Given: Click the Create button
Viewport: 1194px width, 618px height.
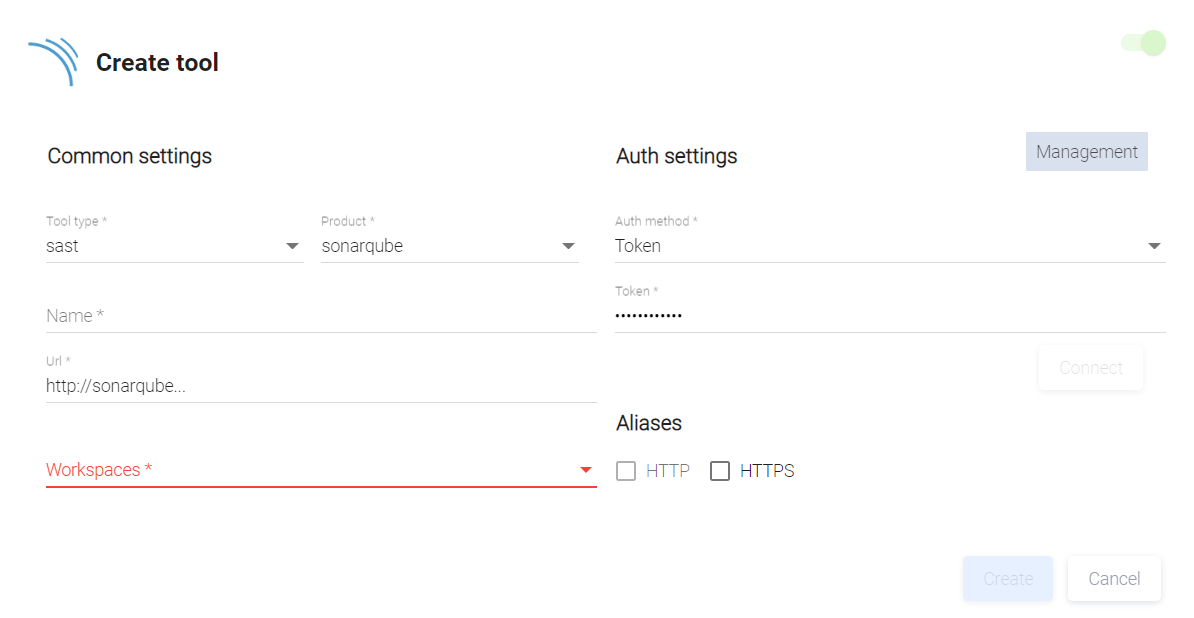Looking at the screenshot, I should click(x=1007, y=579).
